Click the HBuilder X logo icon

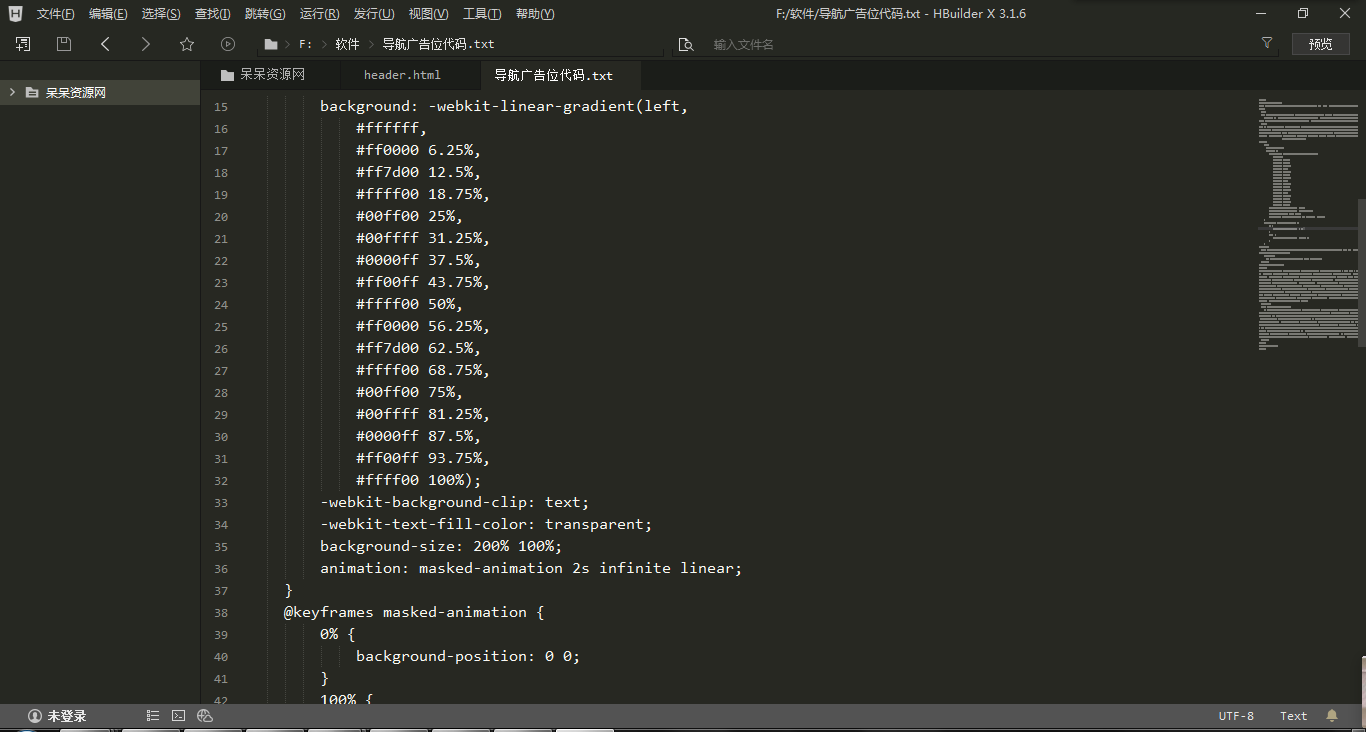tap(15, 13)
